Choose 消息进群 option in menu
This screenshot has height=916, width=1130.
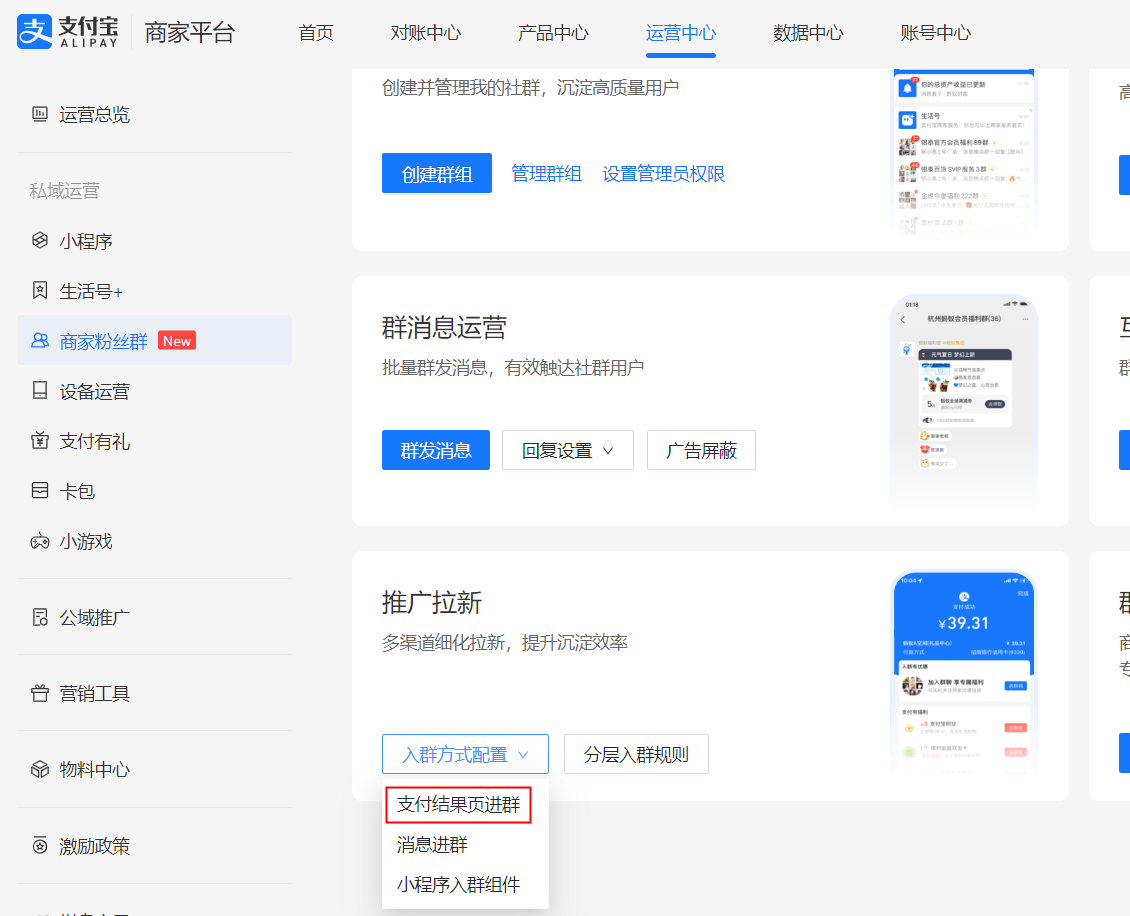[x=432, y=845]
